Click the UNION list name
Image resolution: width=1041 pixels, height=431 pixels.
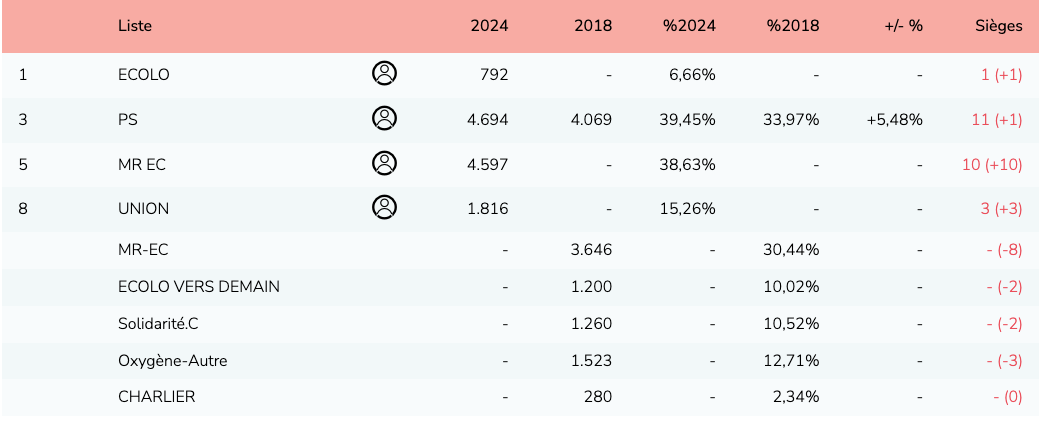click(144, 208)
